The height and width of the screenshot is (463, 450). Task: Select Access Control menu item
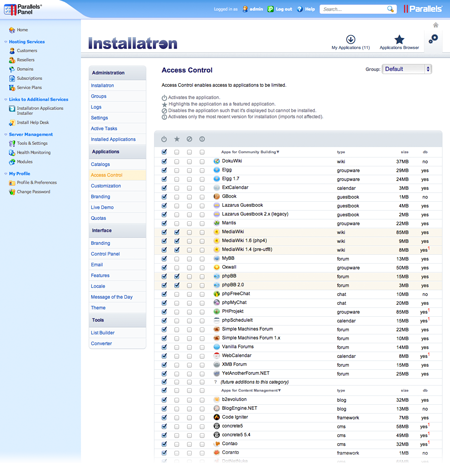coord(107,175)
